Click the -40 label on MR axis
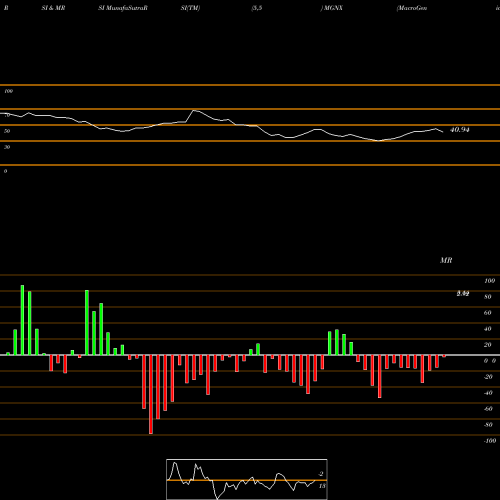This screenshot has height=500, width=500. point(488,393)
